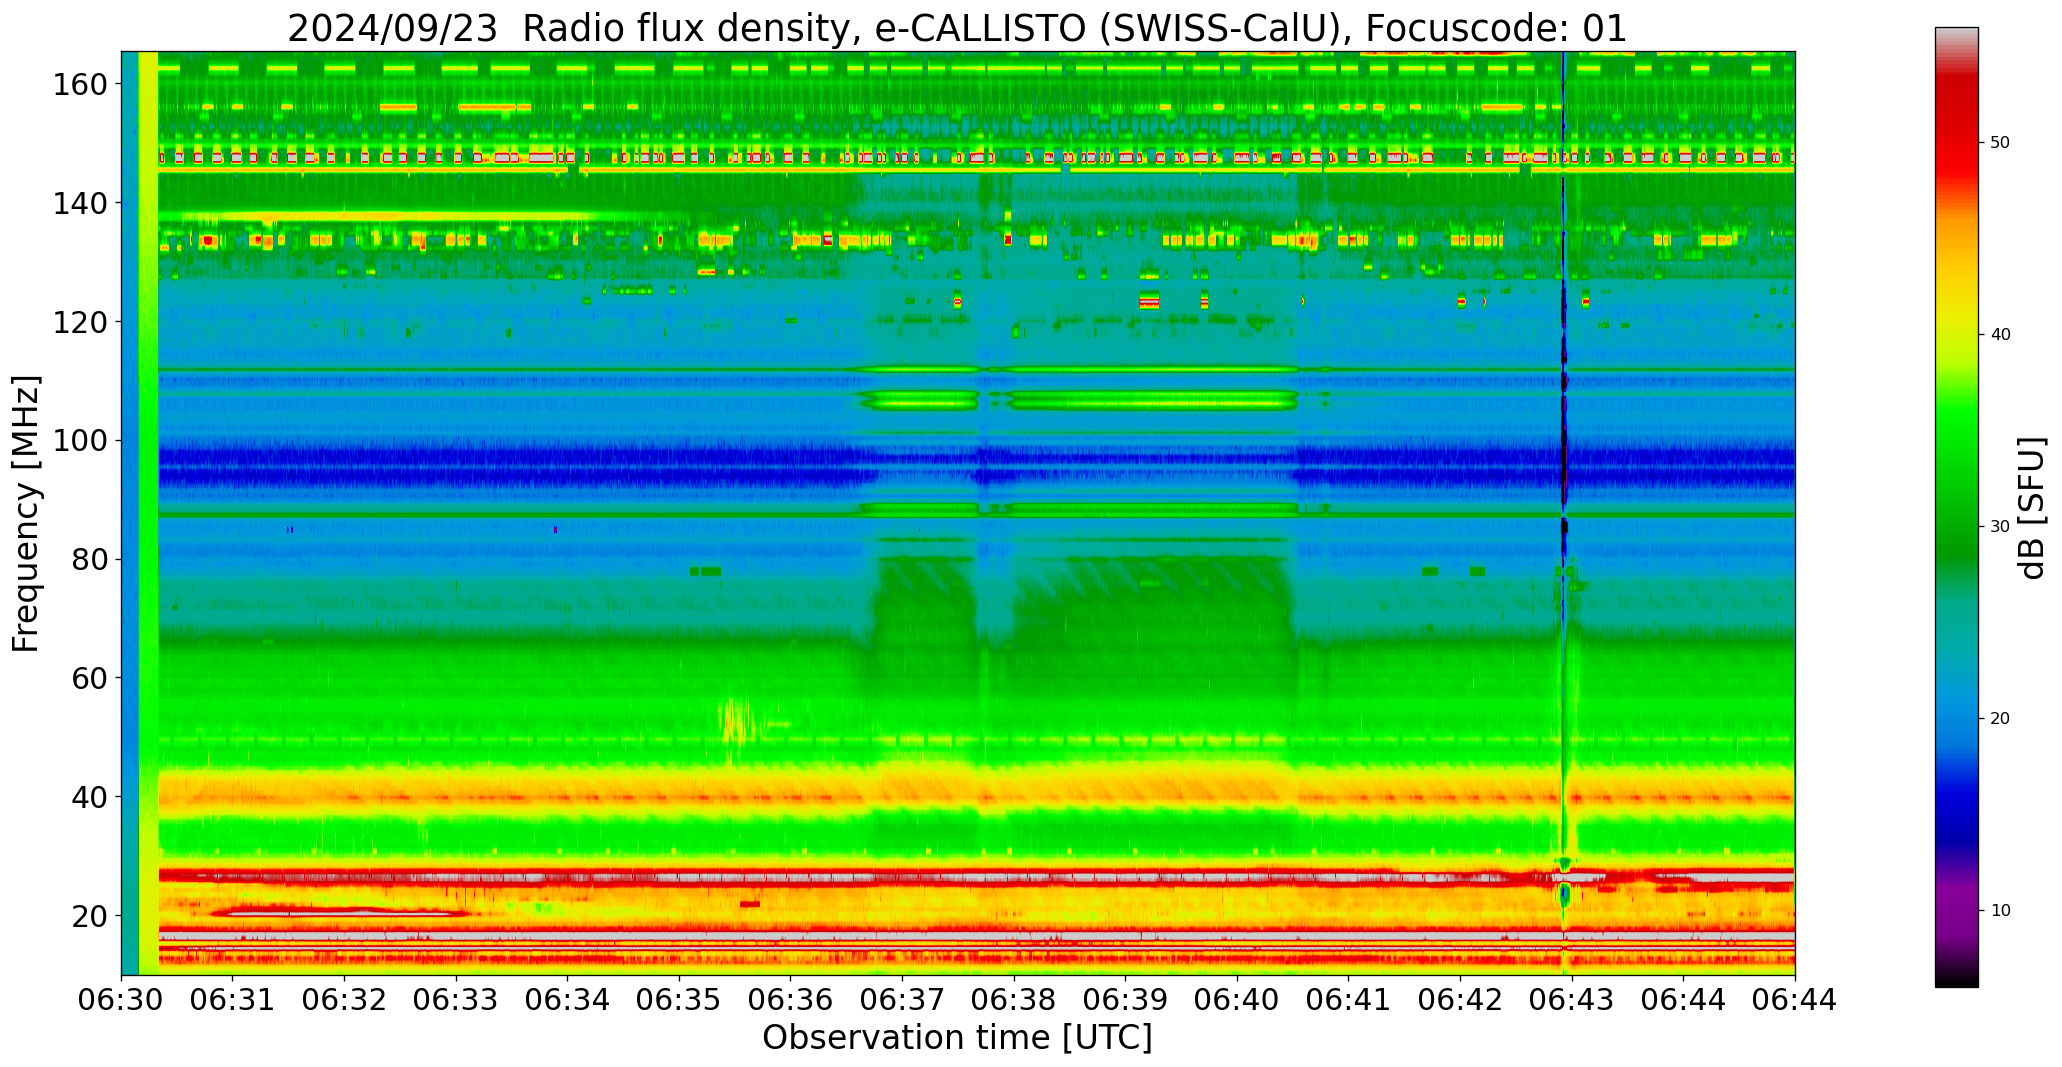Click the 06:42 time tick label
Viewport: 2062px width, 1067px height.
click(1460, 999)
